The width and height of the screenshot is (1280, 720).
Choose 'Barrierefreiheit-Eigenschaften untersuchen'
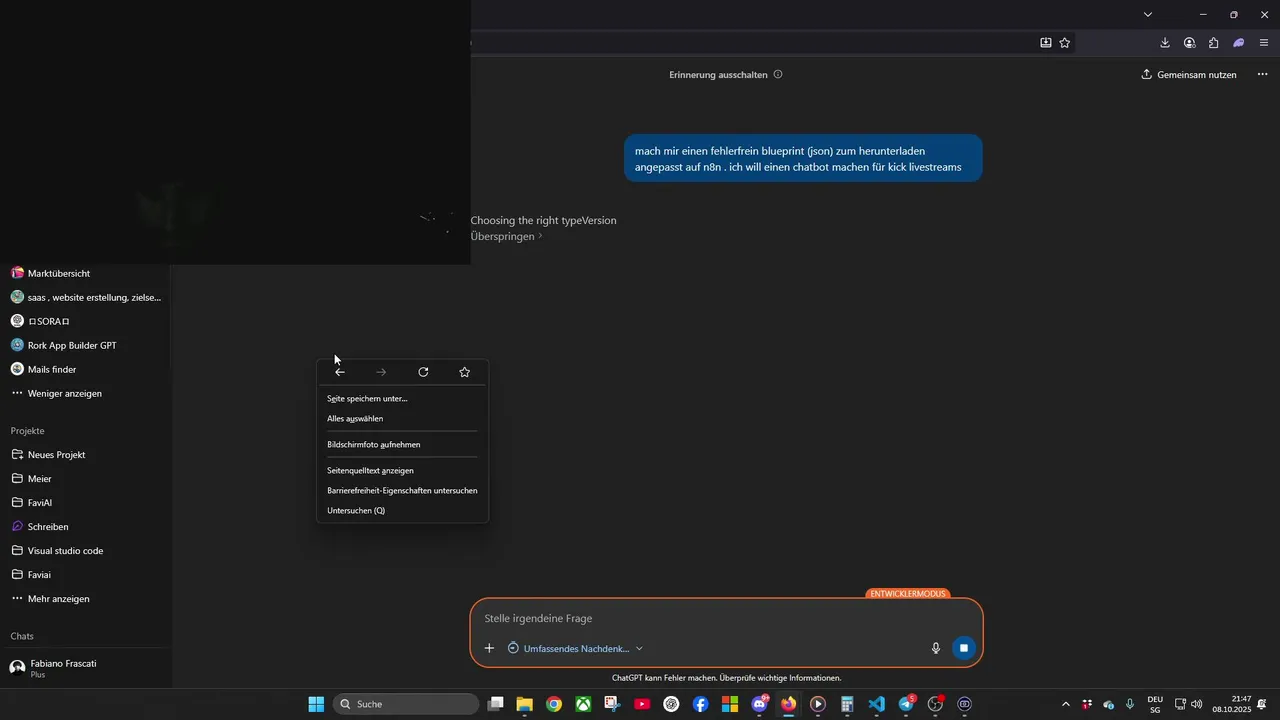(x=402, y=491)
